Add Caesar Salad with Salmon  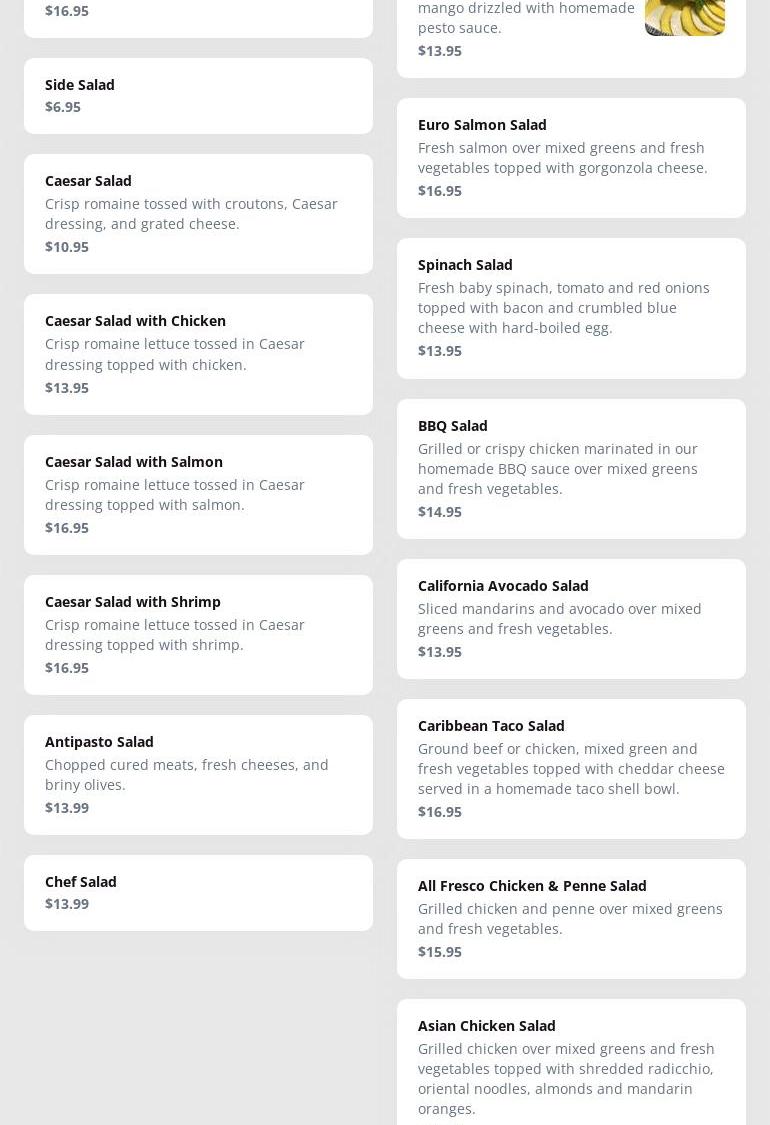pyautogui.click(x=198, y=494)
